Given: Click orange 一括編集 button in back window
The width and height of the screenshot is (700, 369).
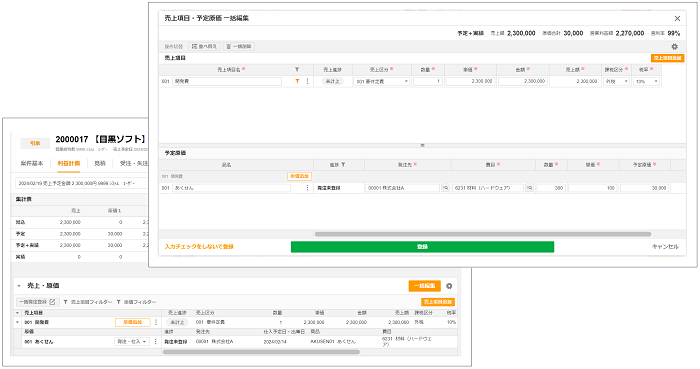Looking at the screenshot, I should [425, 286].
